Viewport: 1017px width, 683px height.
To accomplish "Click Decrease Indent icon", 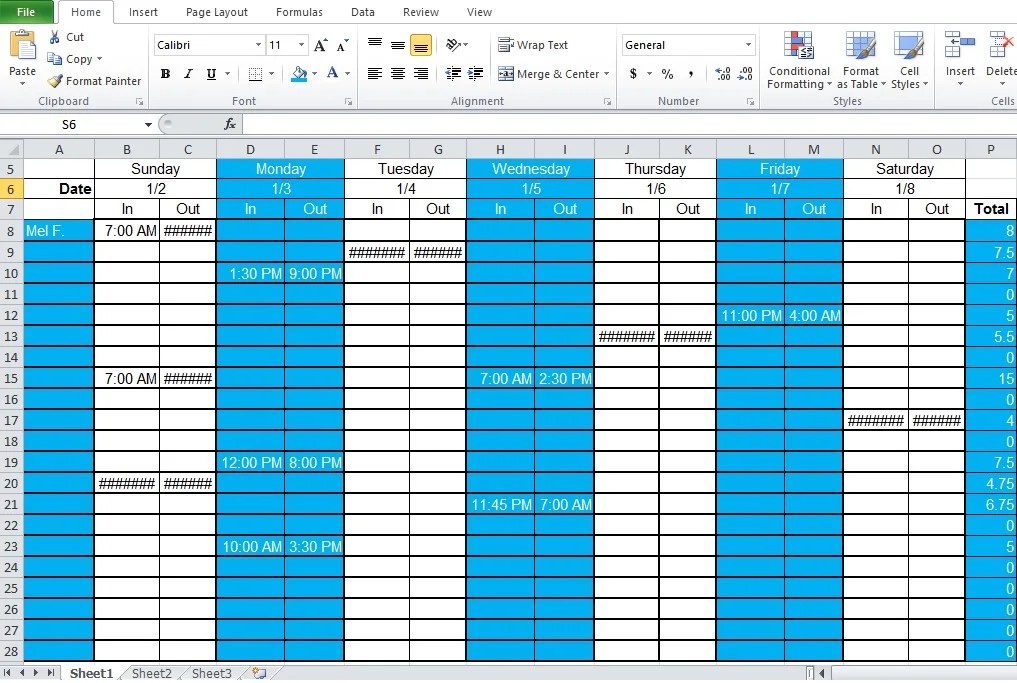I will tap(453, 74).
